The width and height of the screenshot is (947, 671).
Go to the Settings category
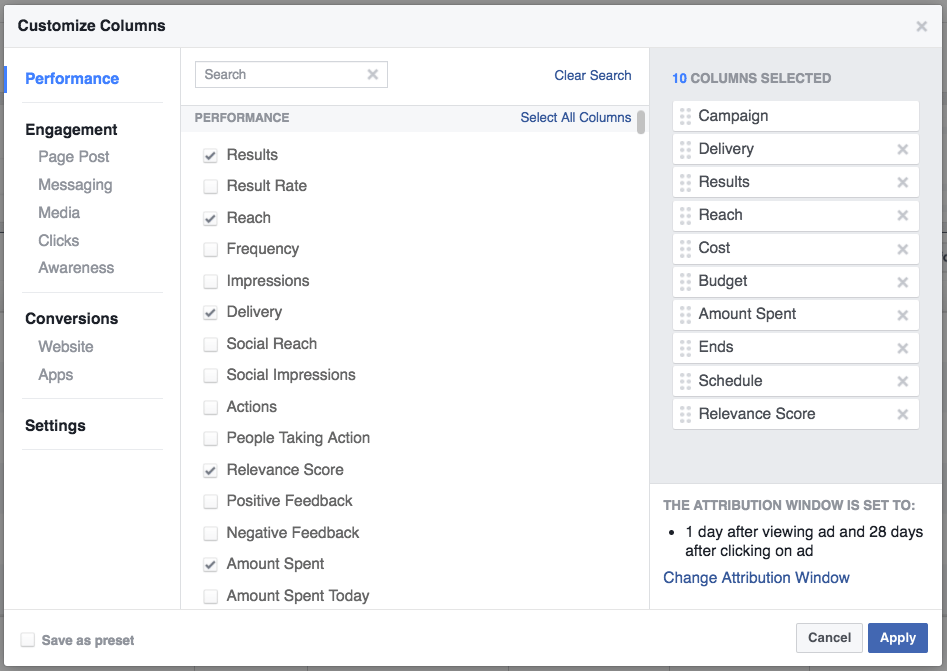tap(55, 426)
